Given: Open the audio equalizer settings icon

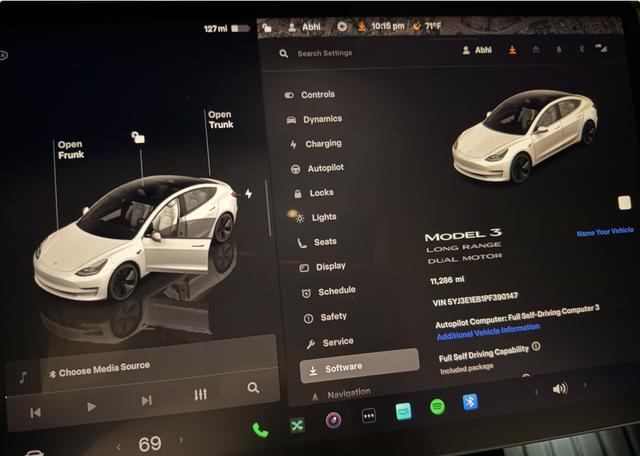Looking at the screenshot, I should pos(200,394).
